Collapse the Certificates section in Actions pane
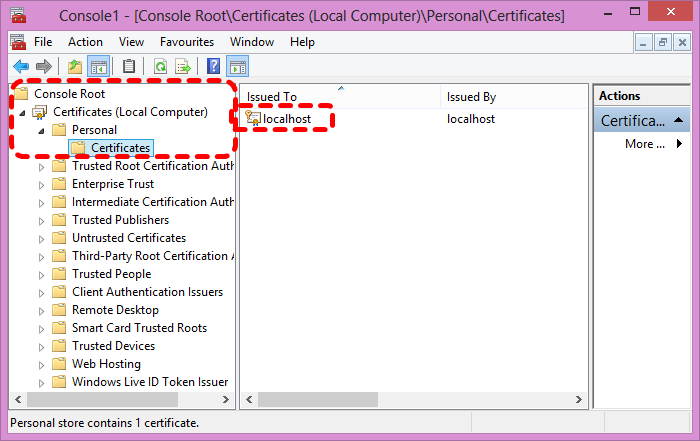 (679, 120)
